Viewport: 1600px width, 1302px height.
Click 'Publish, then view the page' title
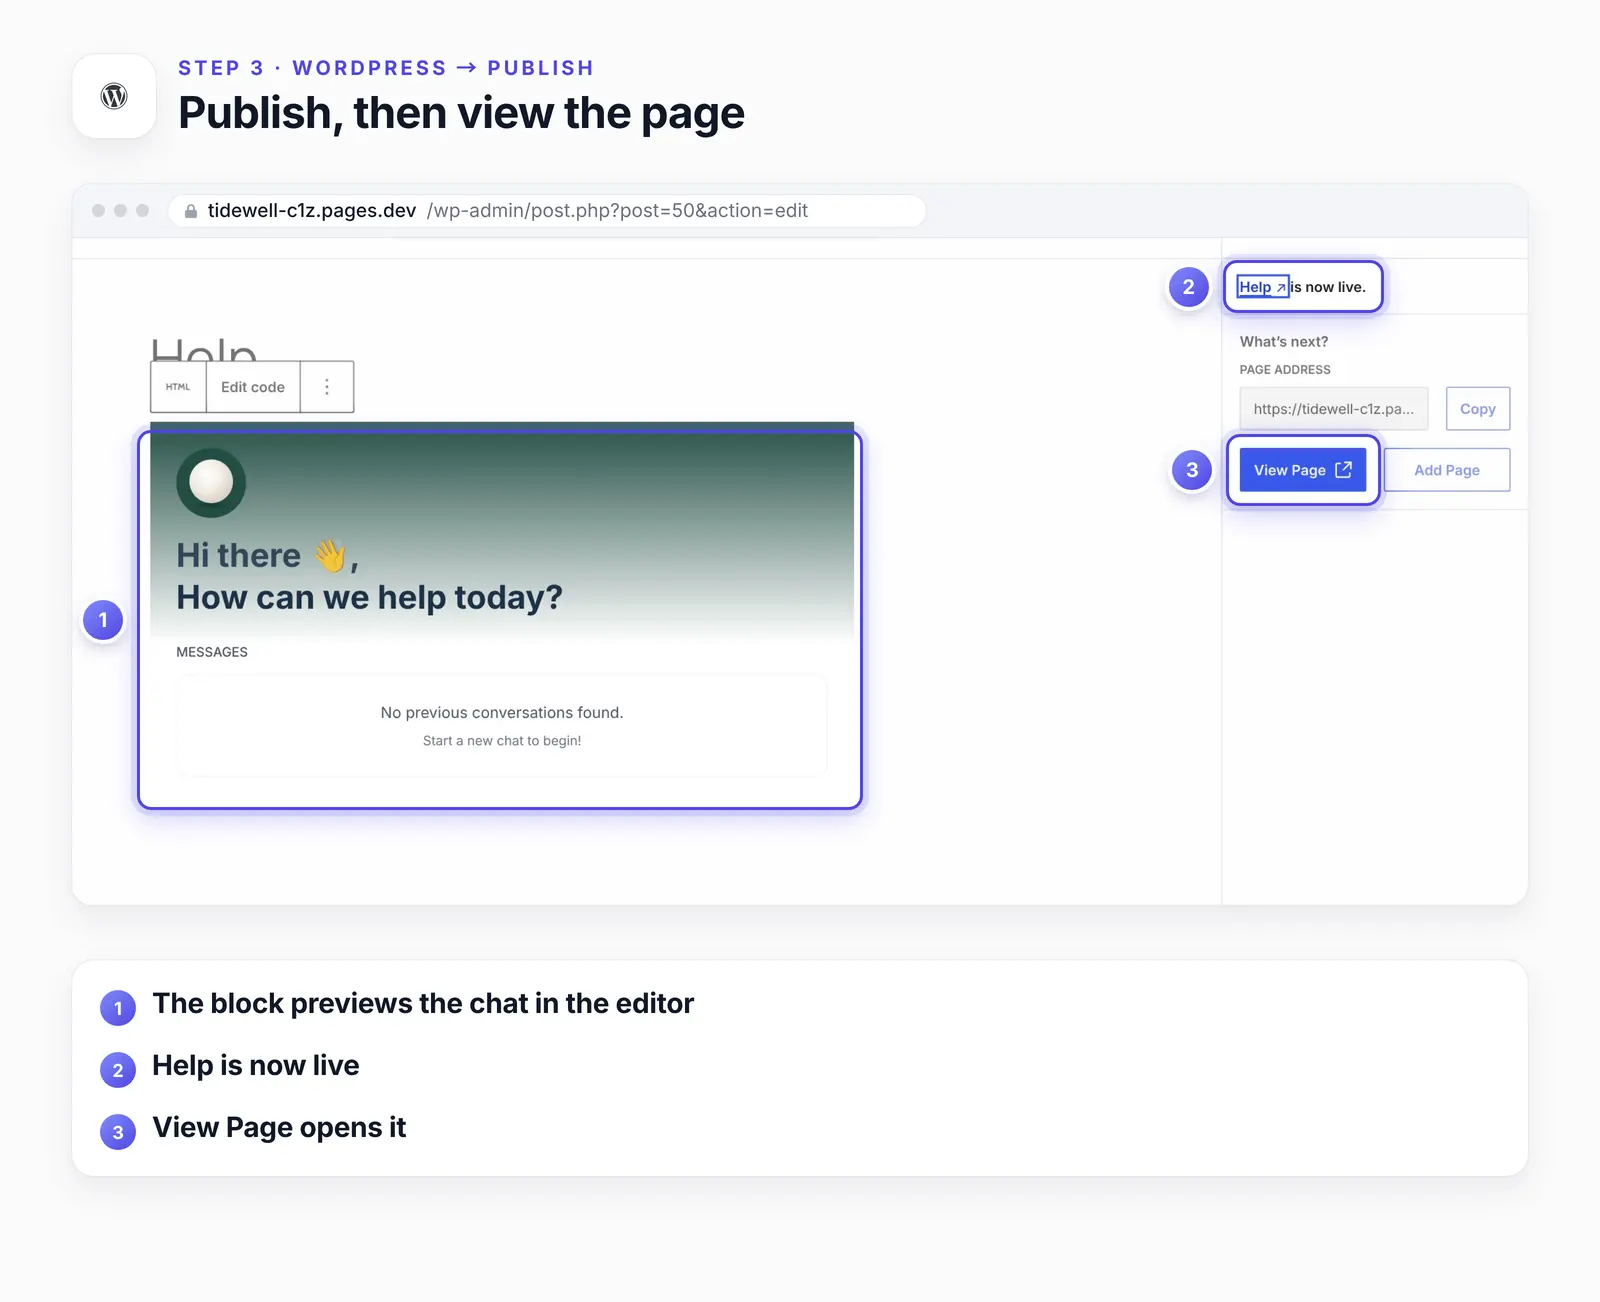(461, 114)
